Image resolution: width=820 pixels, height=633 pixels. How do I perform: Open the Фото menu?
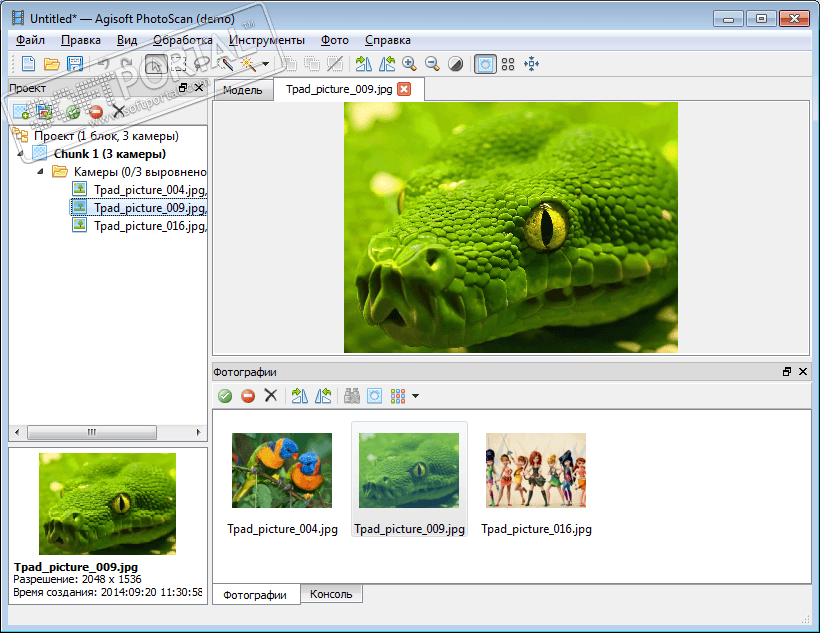click(x=335, y=40)
